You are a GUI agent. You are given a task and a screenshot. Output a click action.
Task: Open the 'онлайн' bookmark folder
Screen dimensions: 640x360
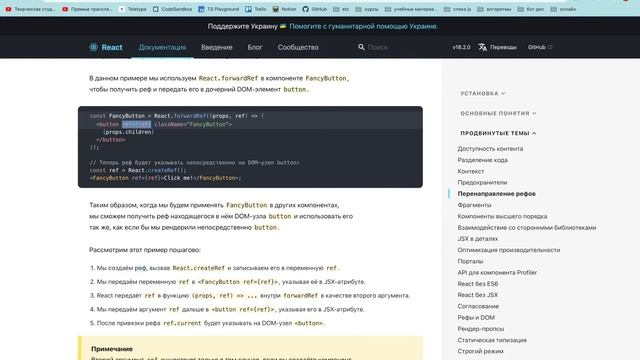(x=563, y=9)
